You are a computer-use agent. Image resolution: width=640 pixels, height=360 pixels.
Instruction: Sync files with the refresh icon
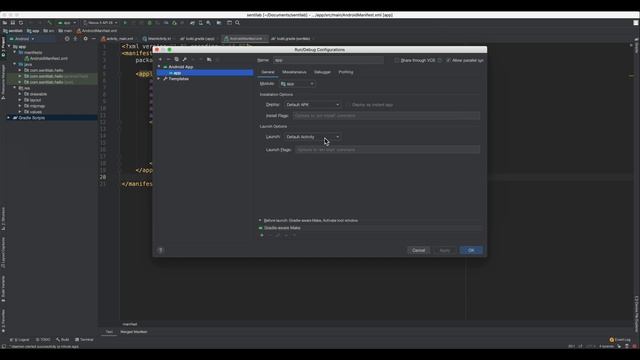[x=21, y=23]
